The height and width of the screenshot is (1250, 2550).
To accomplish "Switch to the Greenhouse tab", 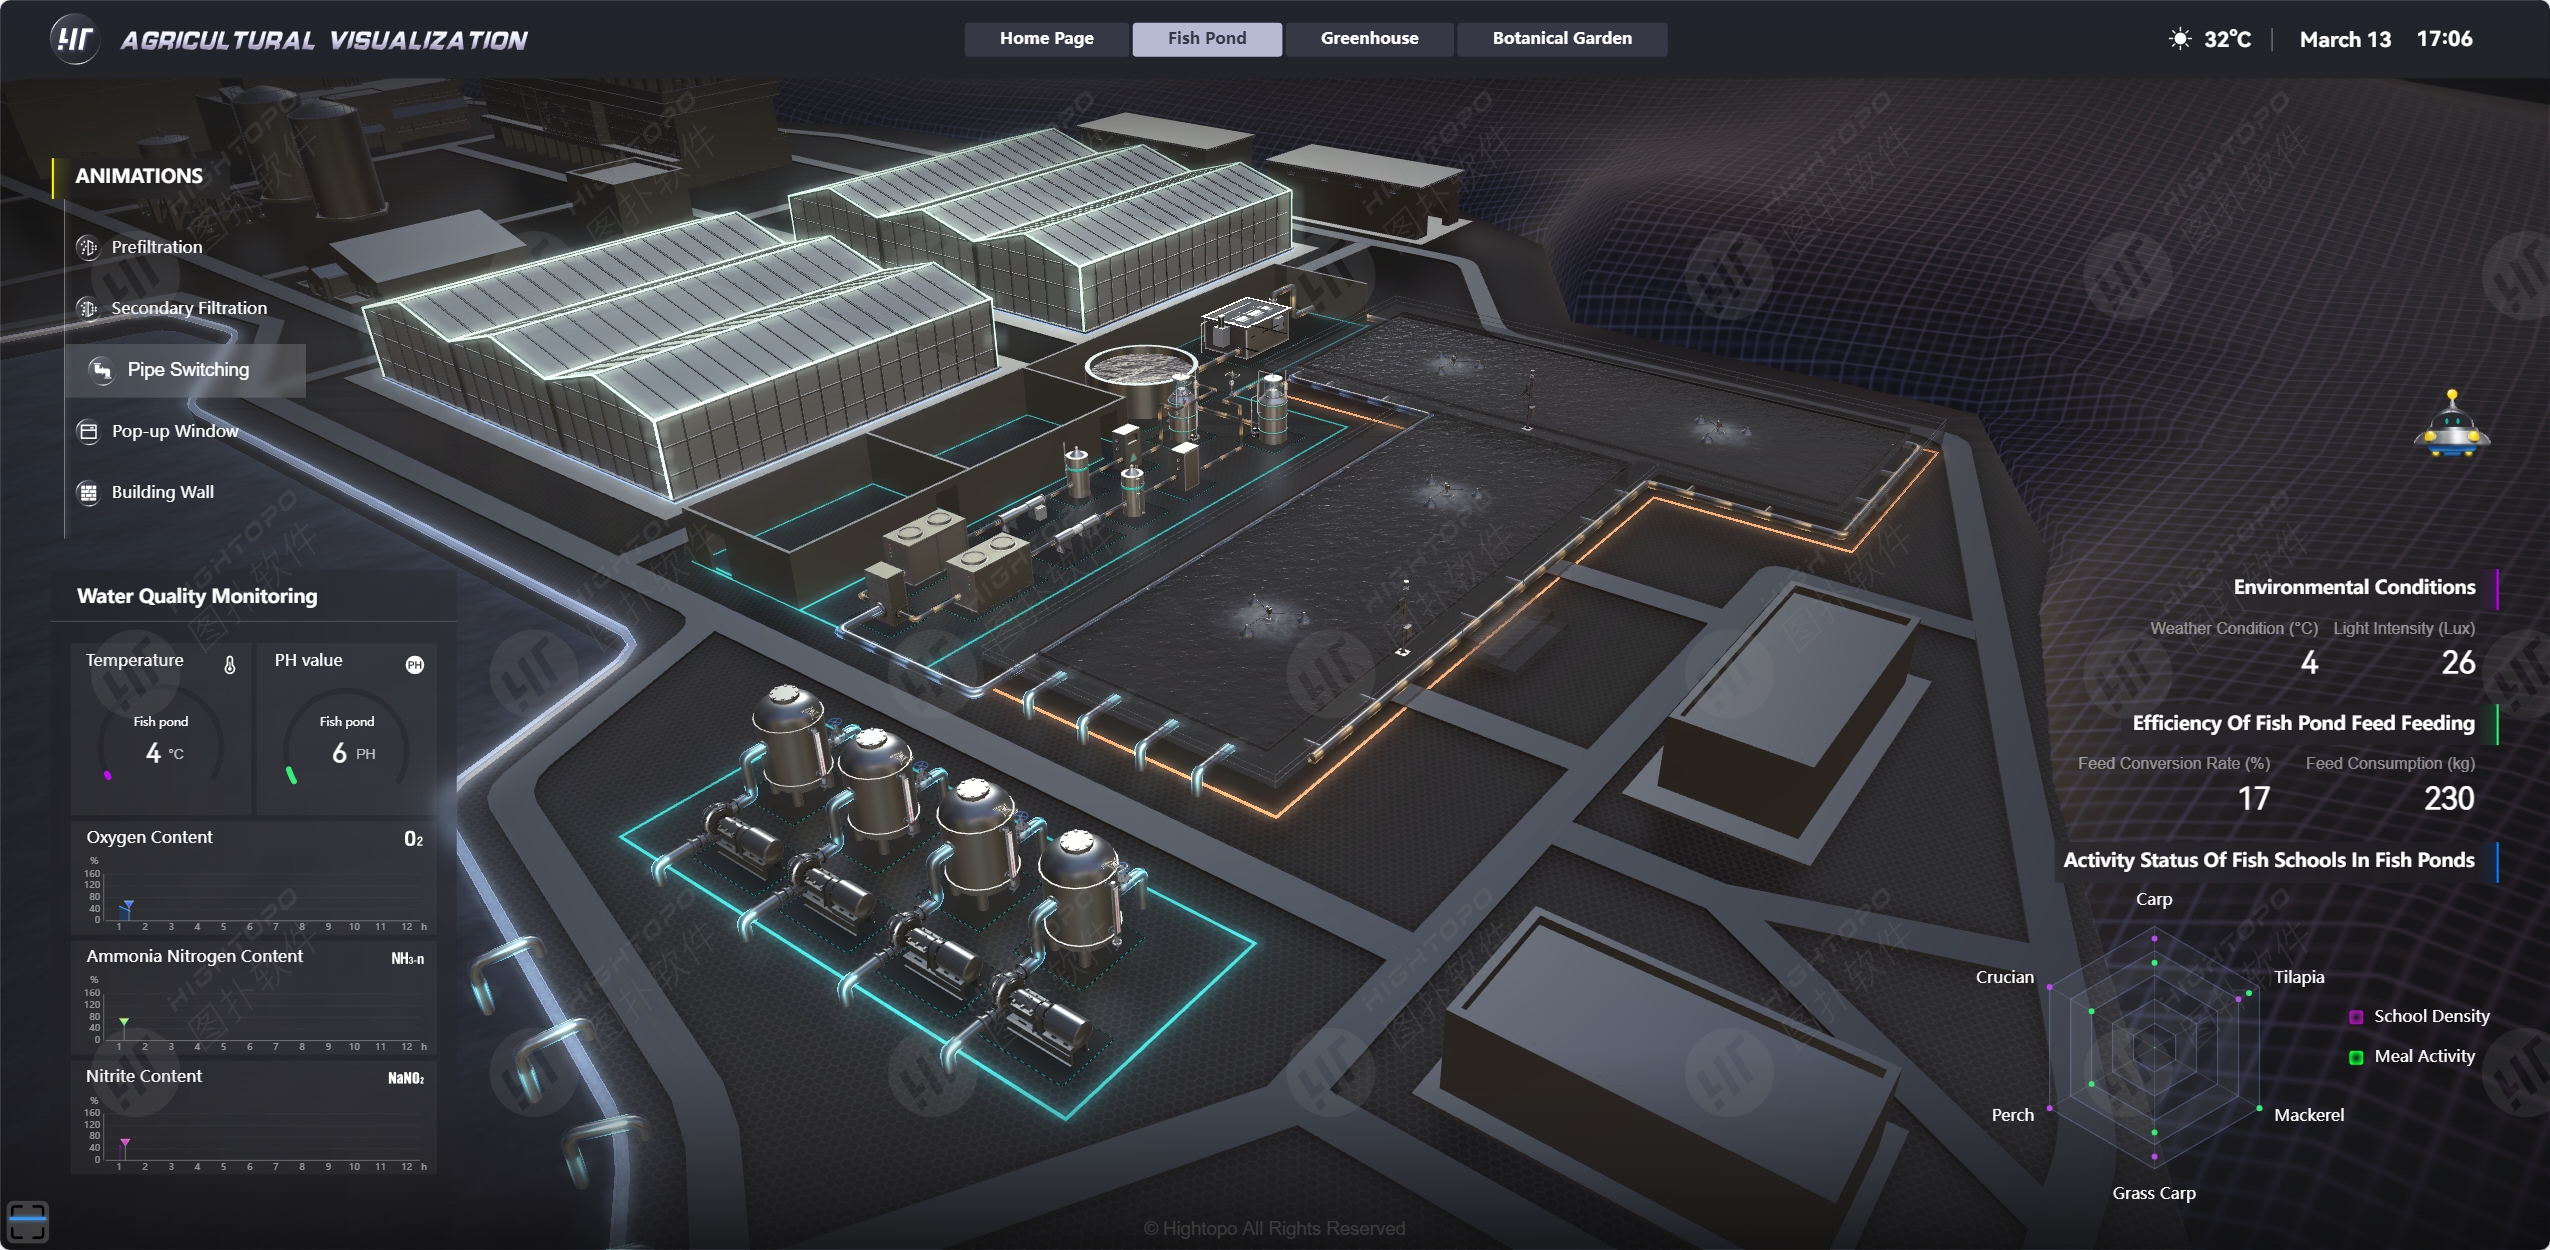I will [x=1369, y=39].
